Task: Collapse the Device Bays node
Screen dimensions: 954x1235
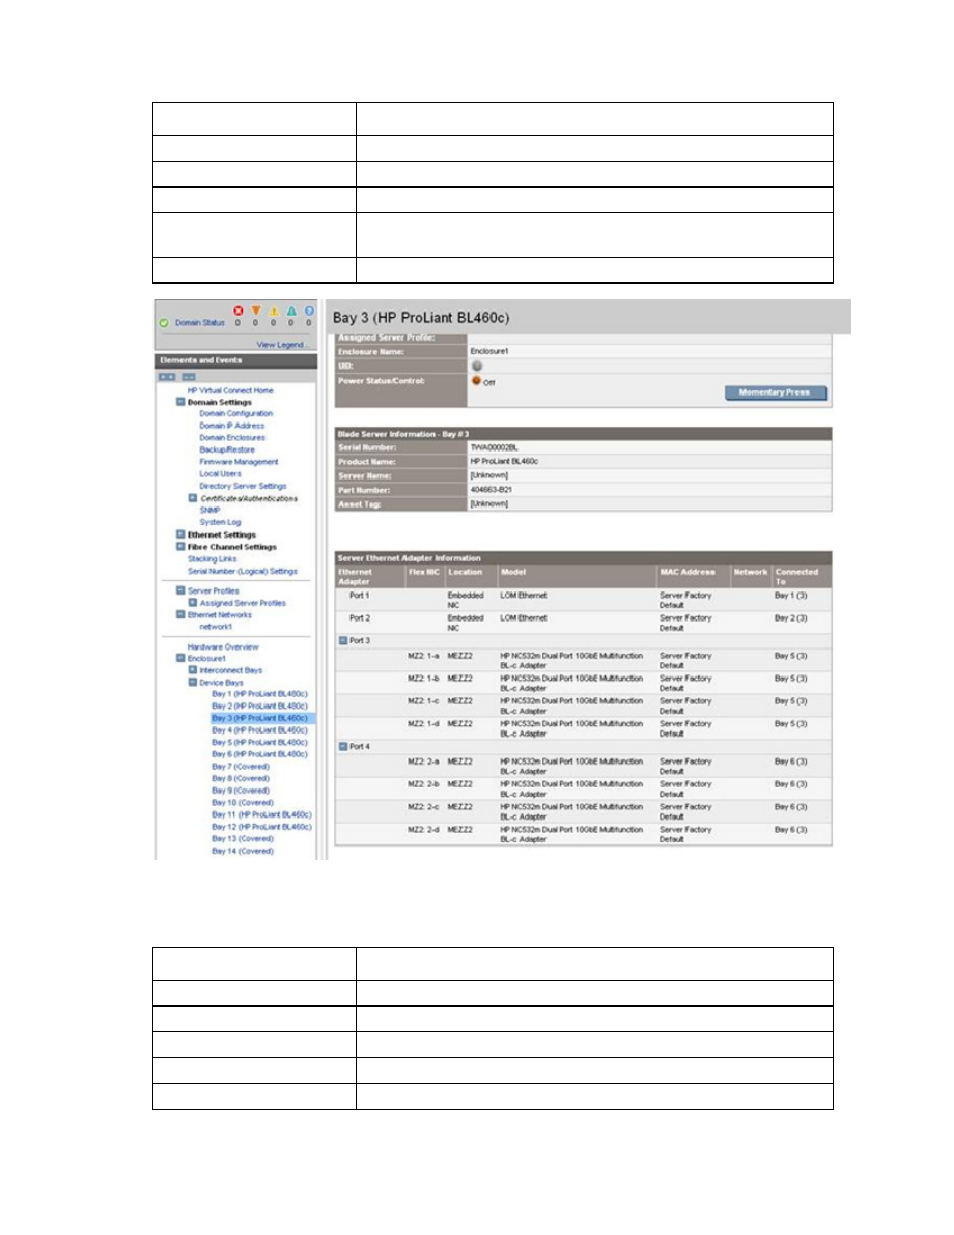Action: (x=193, y=682)
